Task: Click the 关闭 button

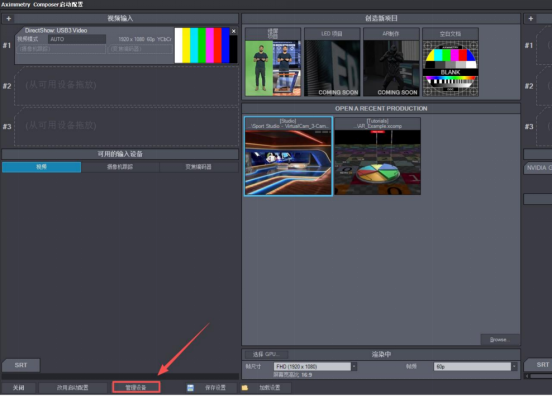Action: click(18, 388)
